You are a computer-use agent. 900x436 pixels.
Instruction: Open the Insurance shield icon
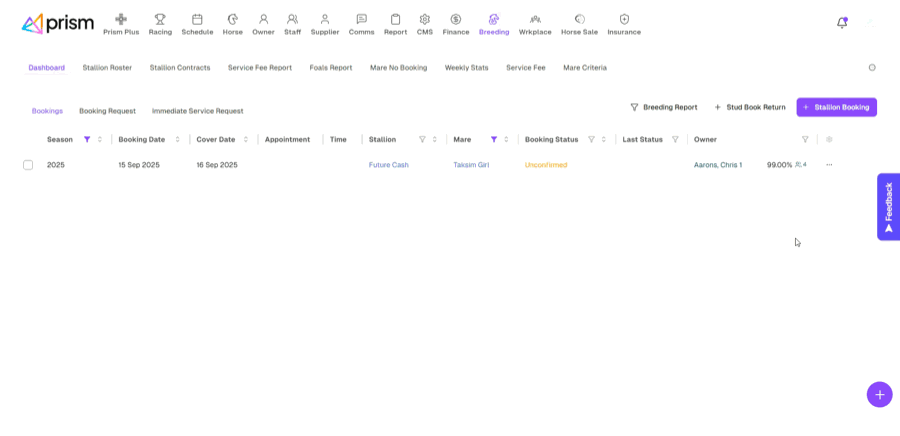tap(624, 19)
